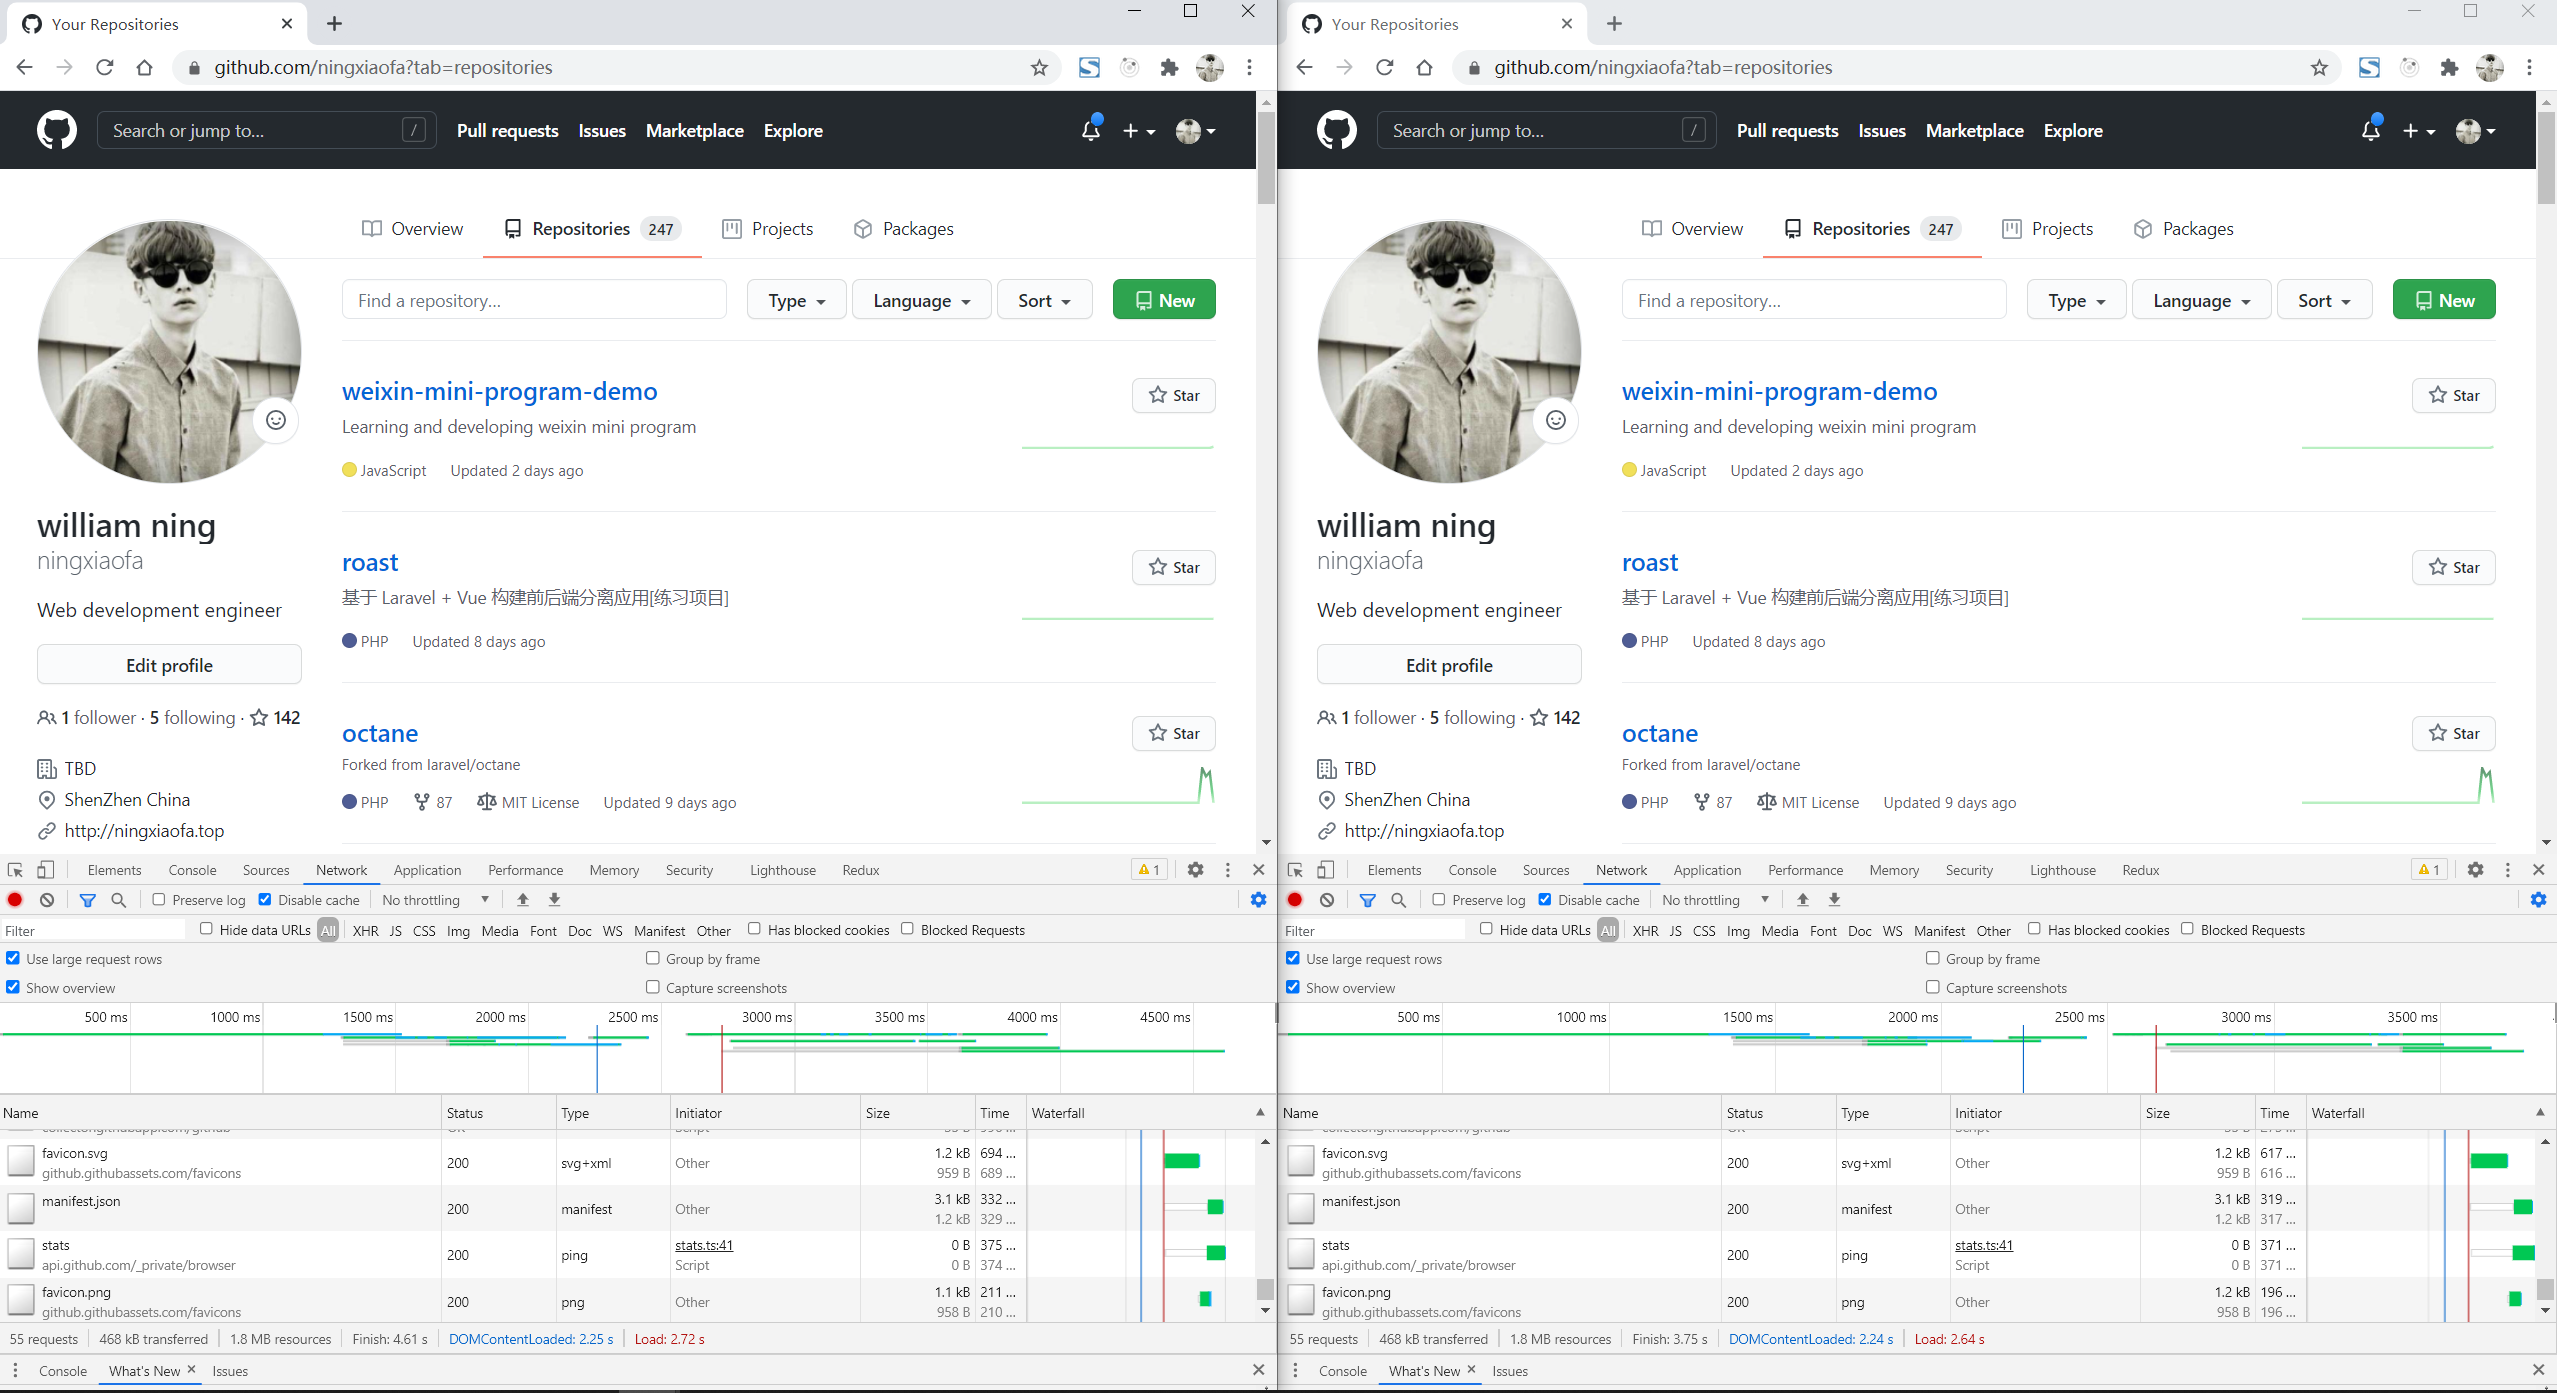Open weixin-mini-program-demo repo in left window

click(x=500, y=391)
